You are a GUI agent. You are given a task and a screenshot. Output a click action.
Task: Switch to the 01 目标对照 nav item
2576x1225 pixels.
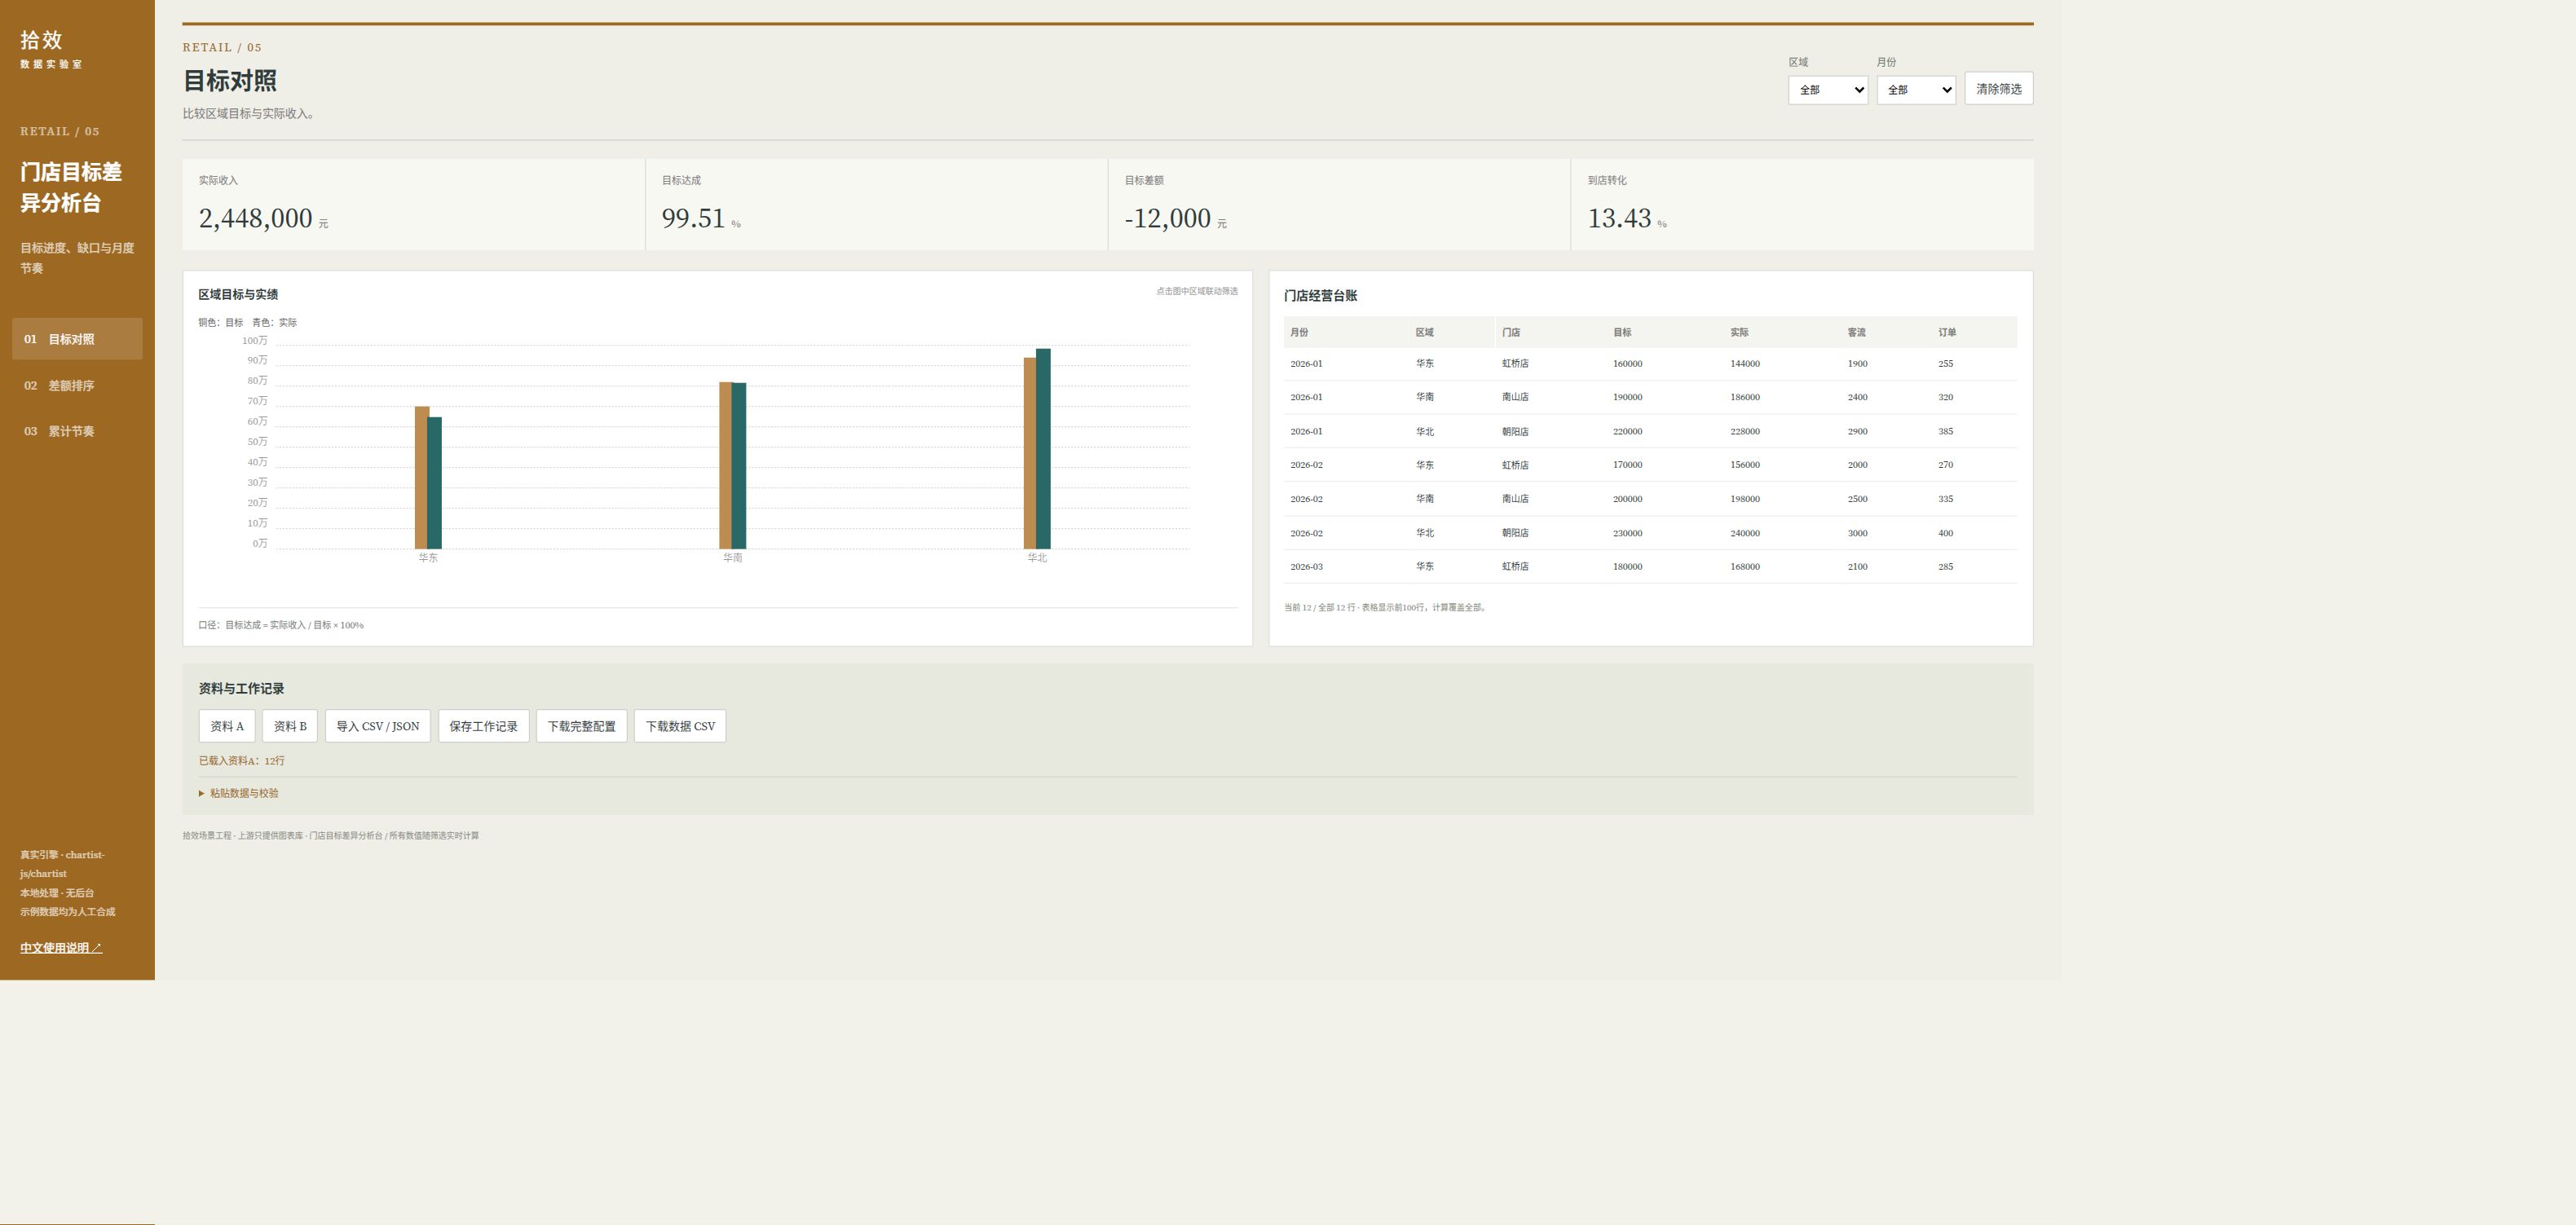[77, 339]
